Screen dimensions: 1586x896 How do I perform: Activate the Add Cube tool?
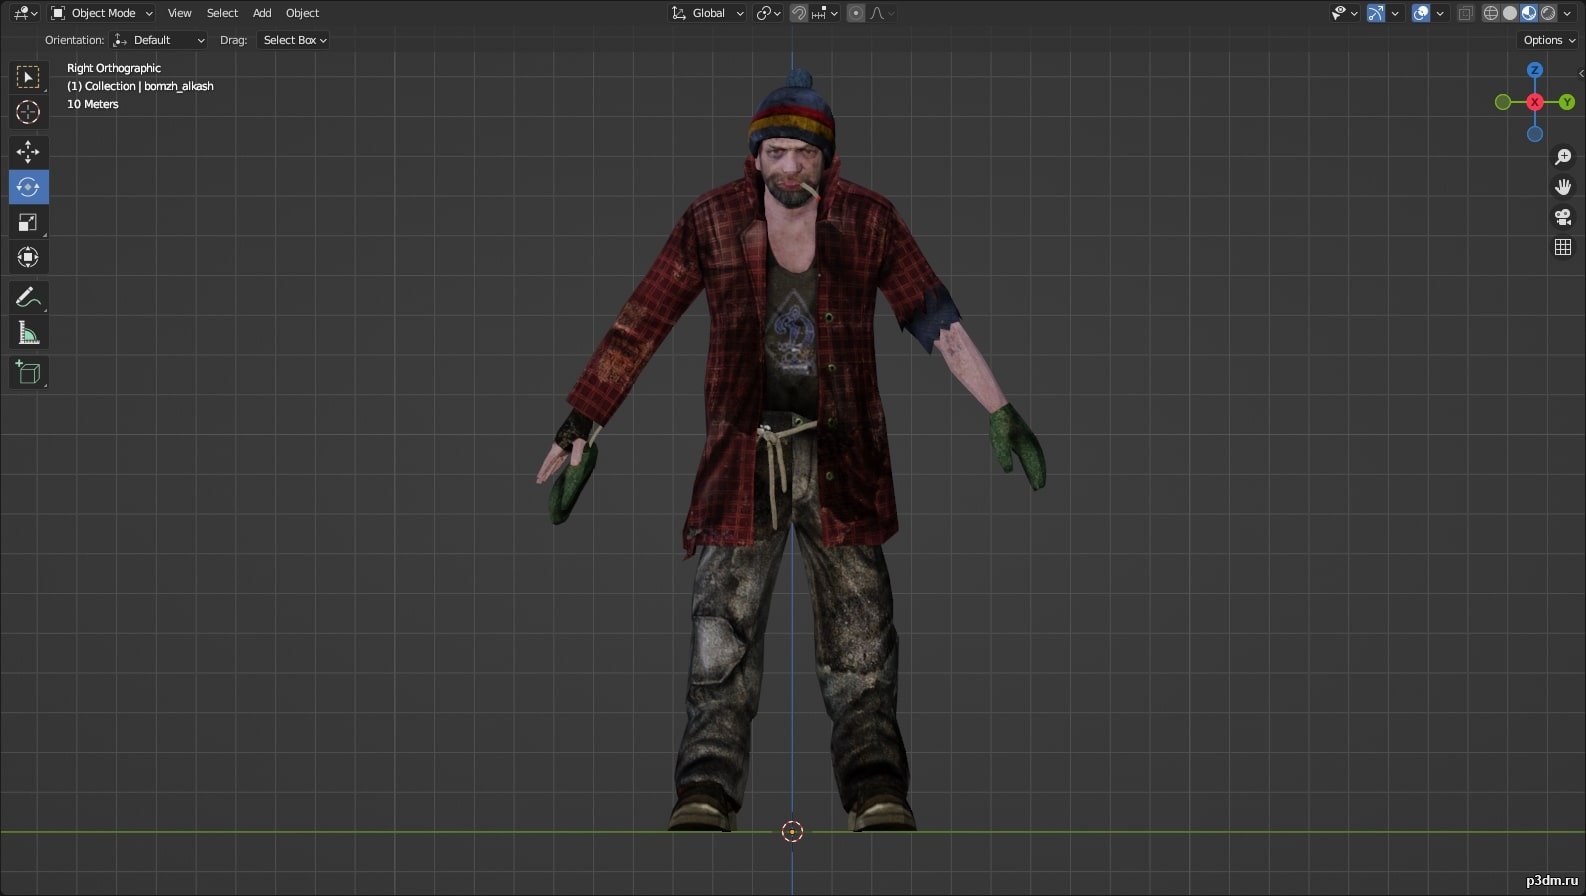pyautogui.click(x=28, y=373)
